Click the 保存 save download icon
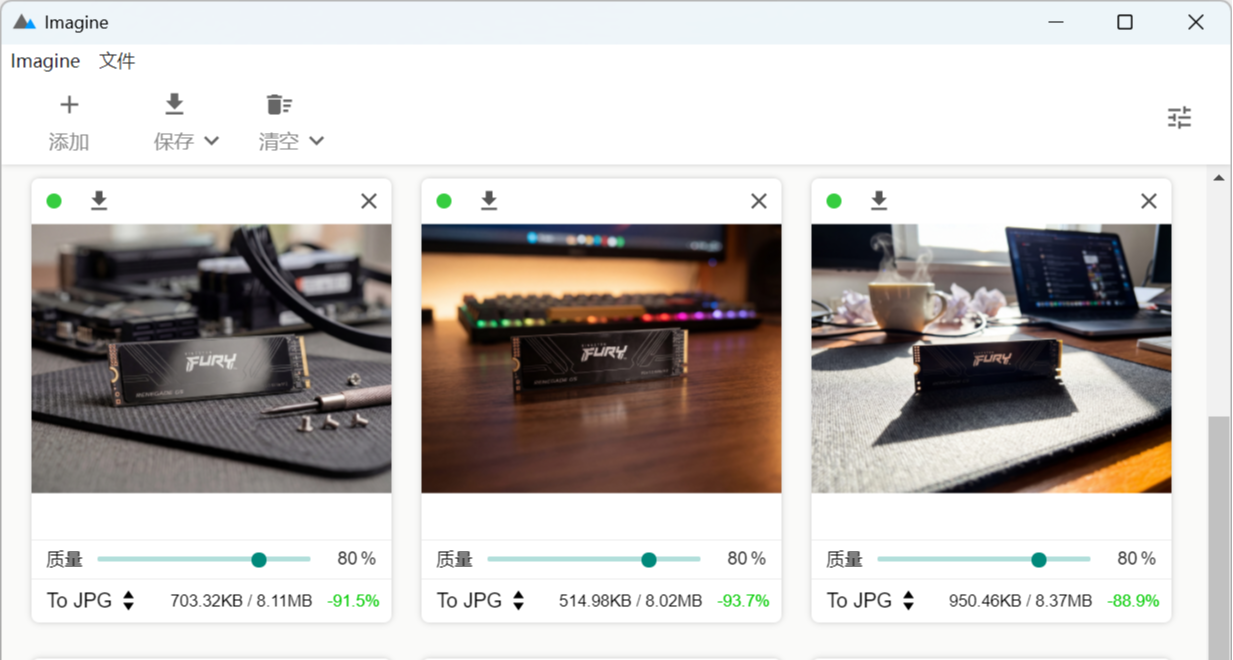 tap(174, 103)
